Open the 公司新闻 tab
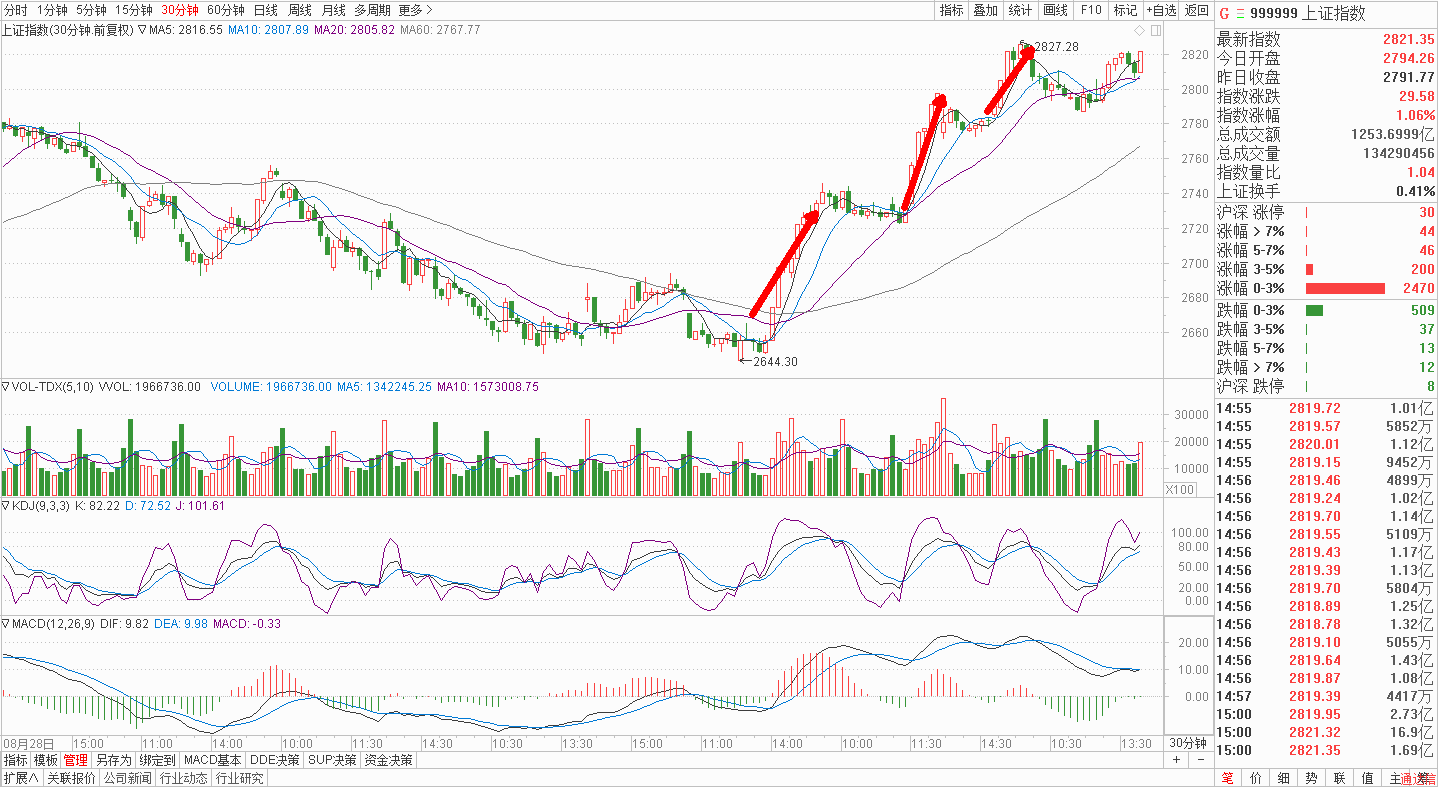This screenshot has width=1438, height=787. point(127,778)
